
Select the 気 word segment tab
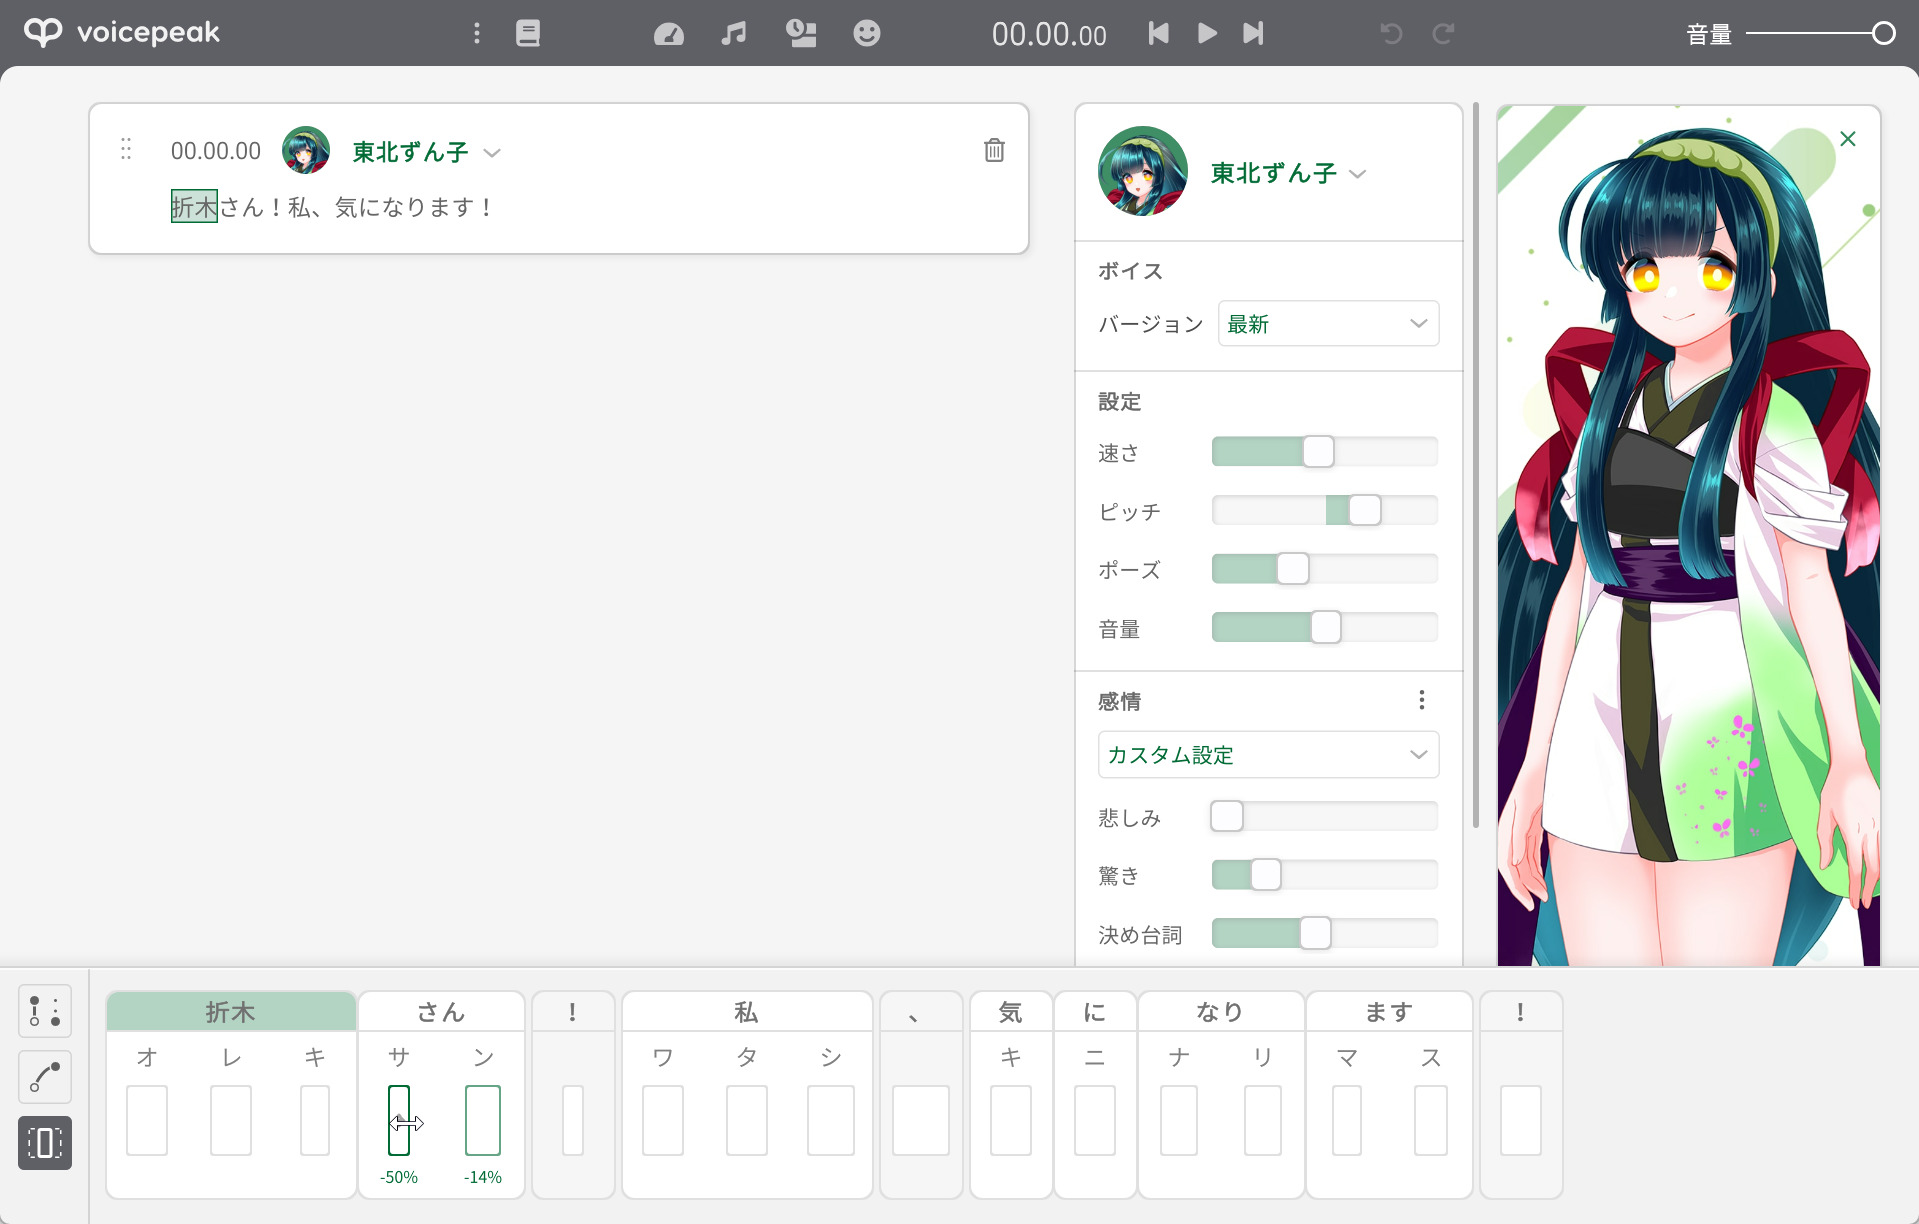coord(1010,1012)
